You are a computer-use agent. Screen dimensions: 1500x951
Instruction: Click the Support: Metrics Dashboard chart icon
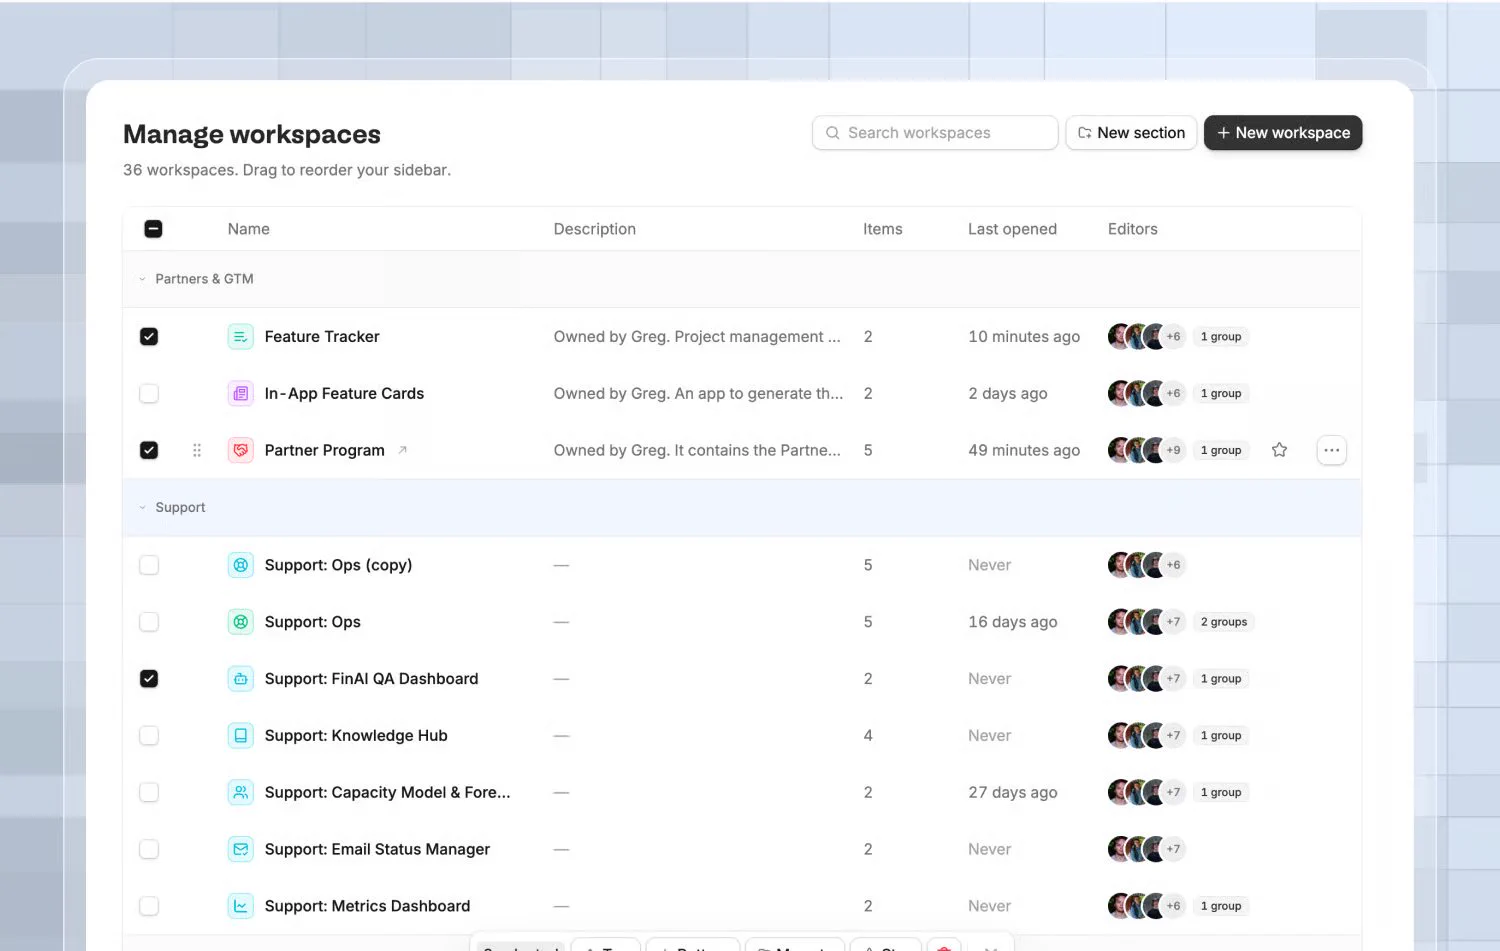[x=240, y=907]
